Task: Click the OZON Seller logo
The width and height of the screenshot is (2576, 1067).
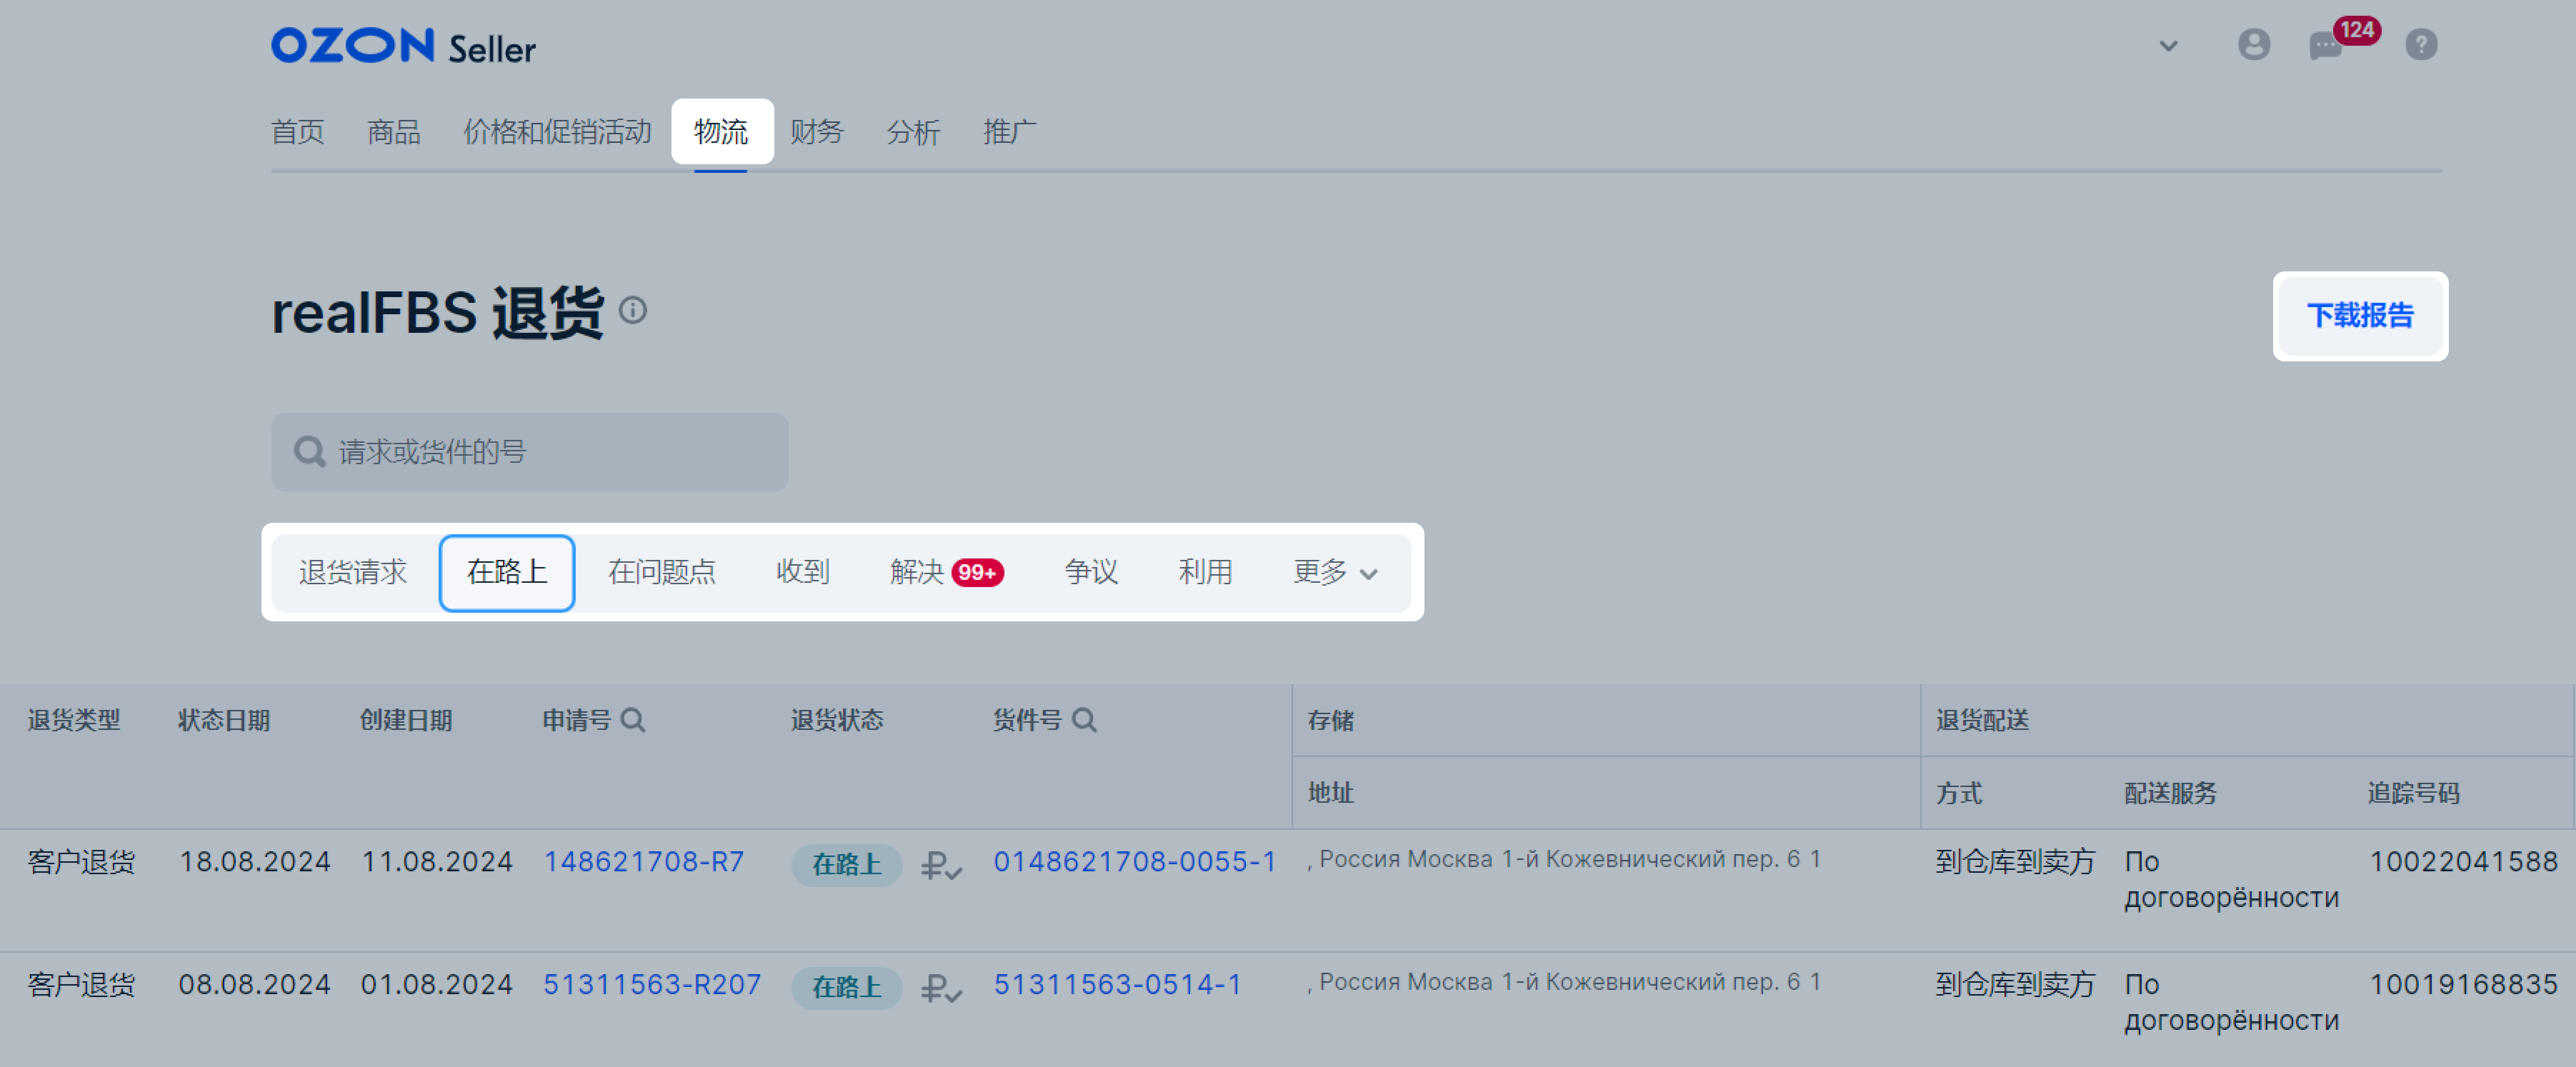Action: (x=403, y=46)
